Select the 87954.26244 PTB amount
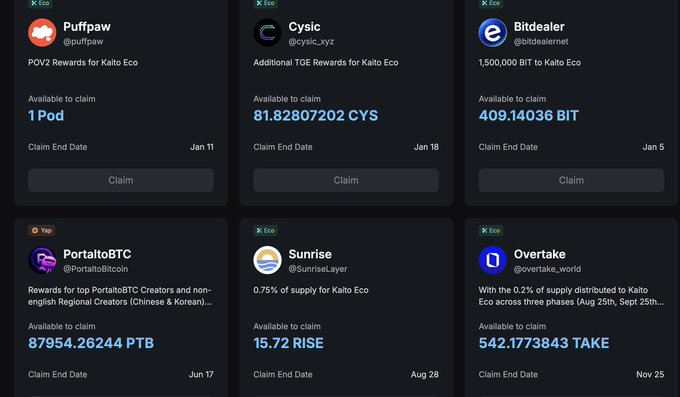The image size is (680, 397). (x=91, y=343)
